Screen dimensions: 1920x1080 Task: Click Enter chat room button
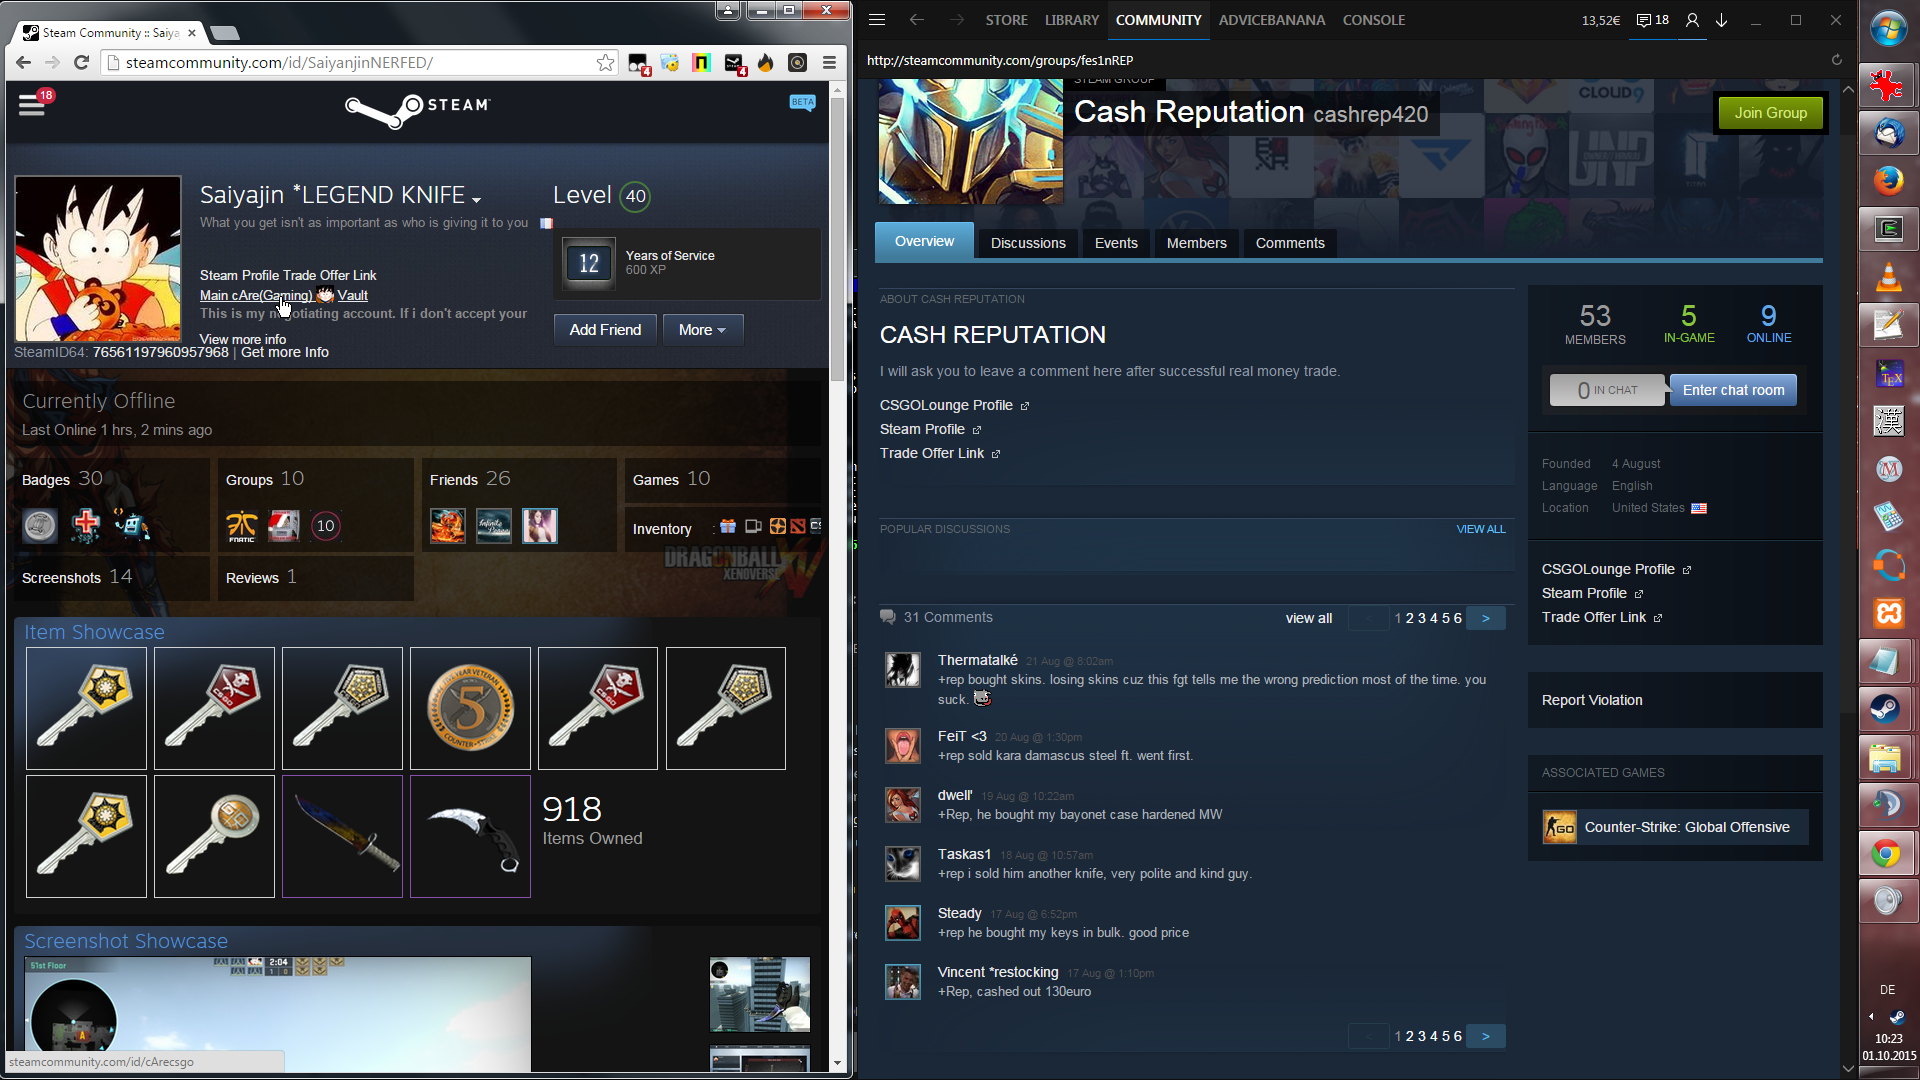(x=1733, y=390)
